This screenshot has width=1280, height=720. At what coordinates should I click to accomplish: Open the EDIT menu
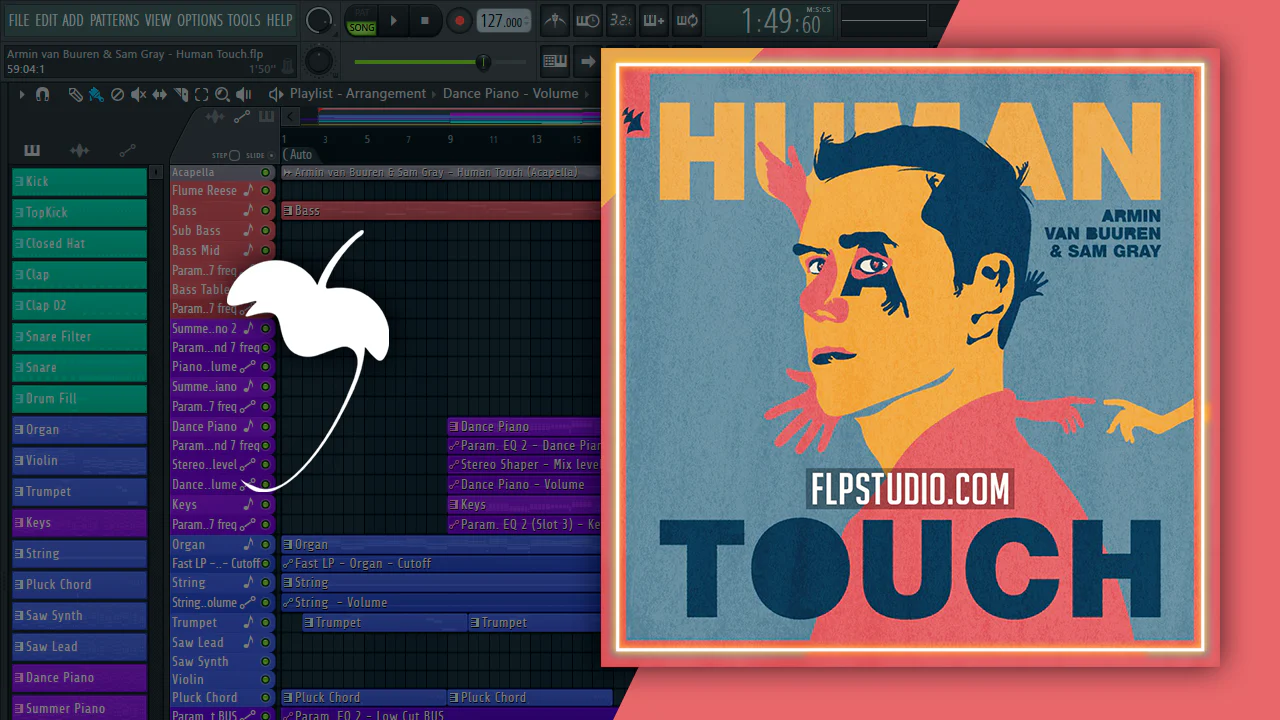[x=46, y=20]
